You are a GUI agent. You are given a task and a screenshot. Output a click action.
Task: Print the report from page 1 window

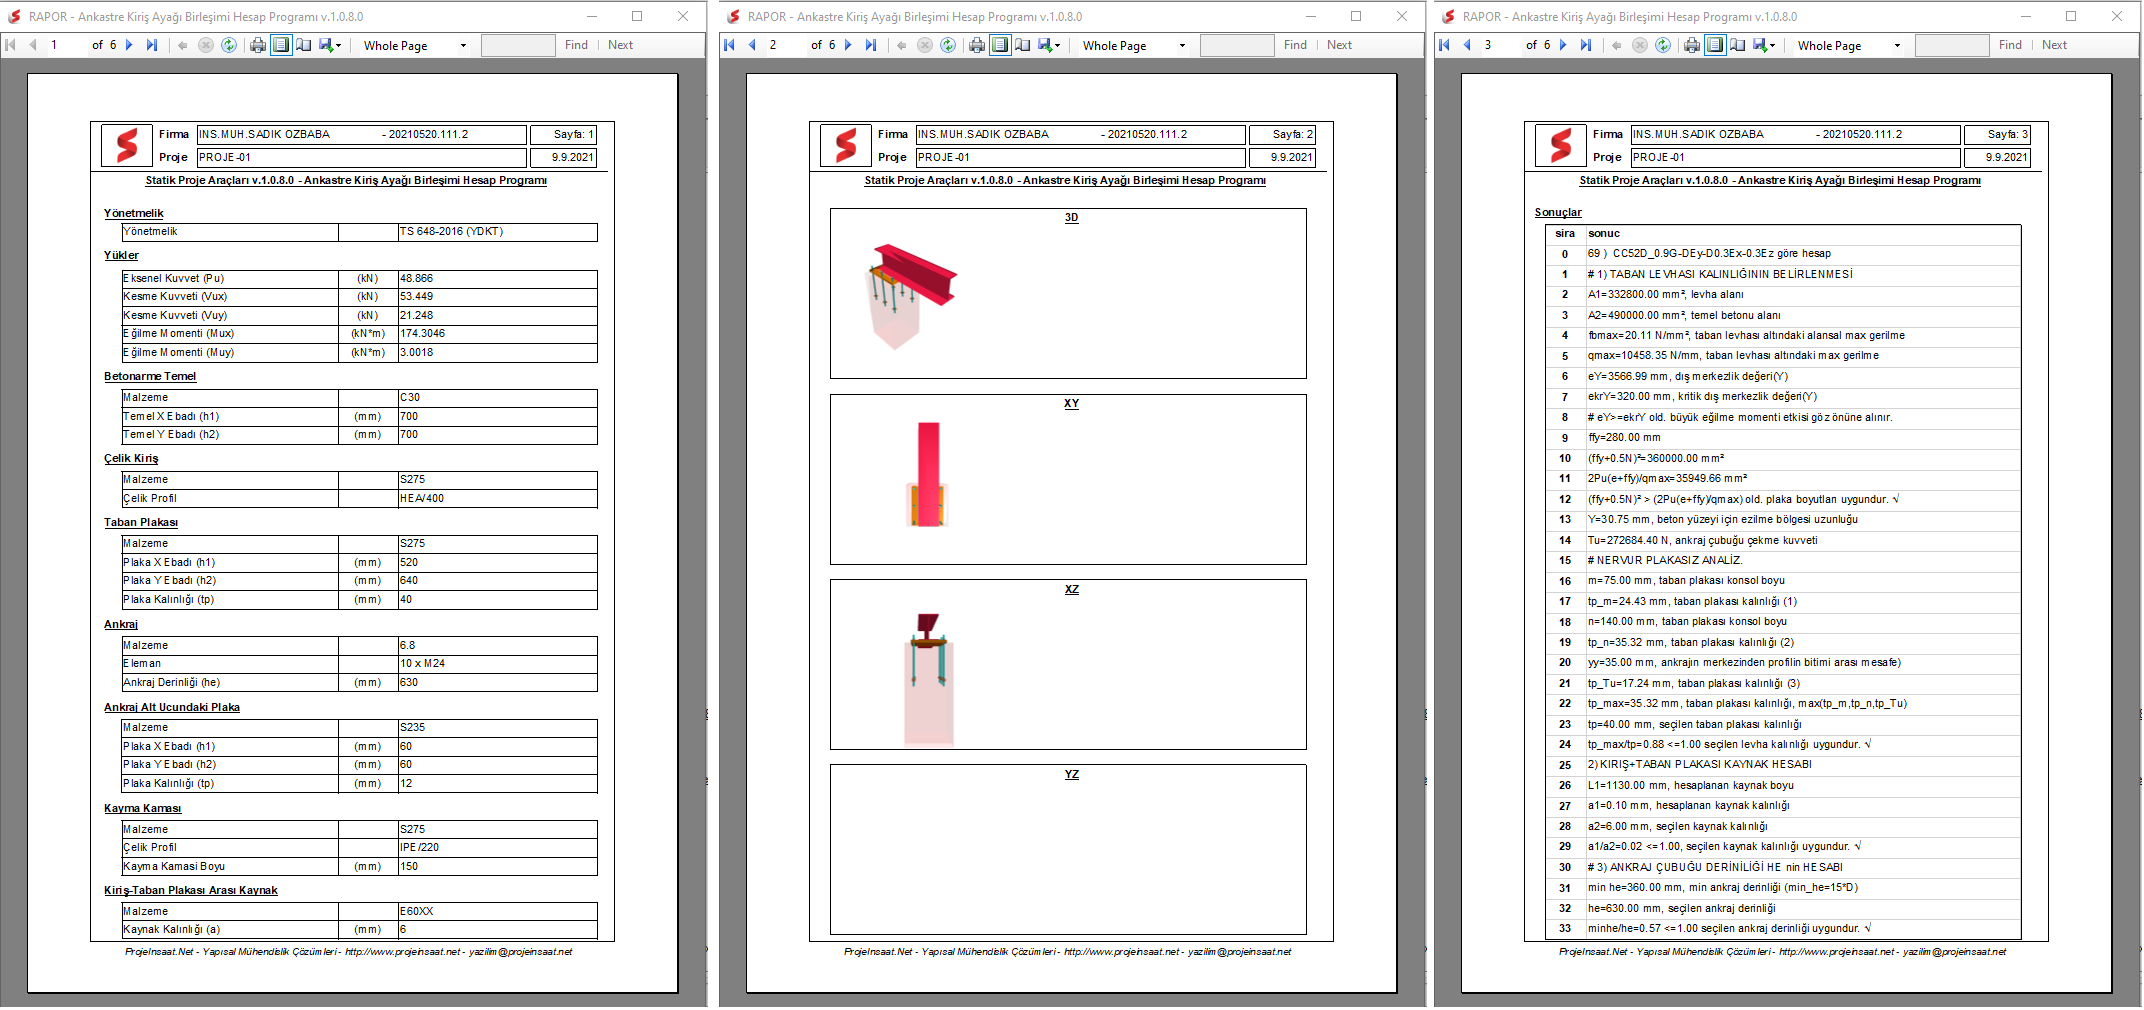(258, 45)
